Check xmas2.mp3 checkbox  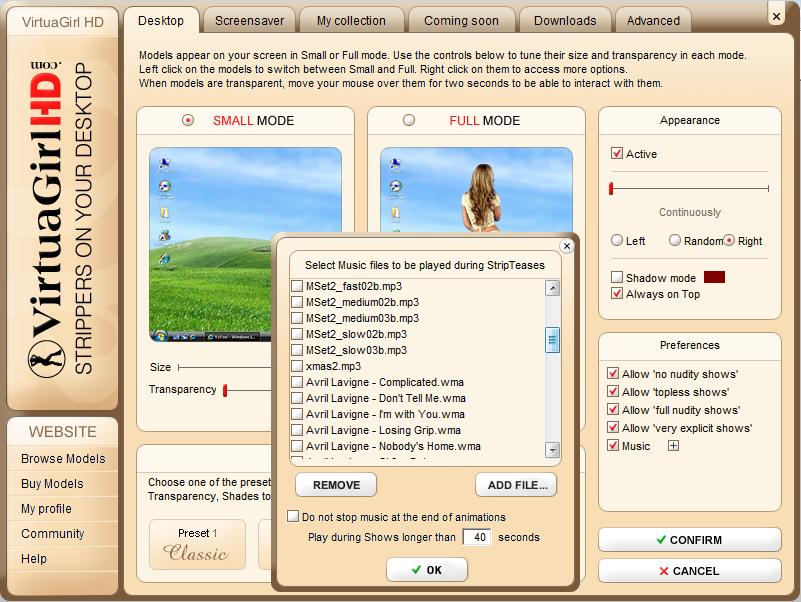297,366
